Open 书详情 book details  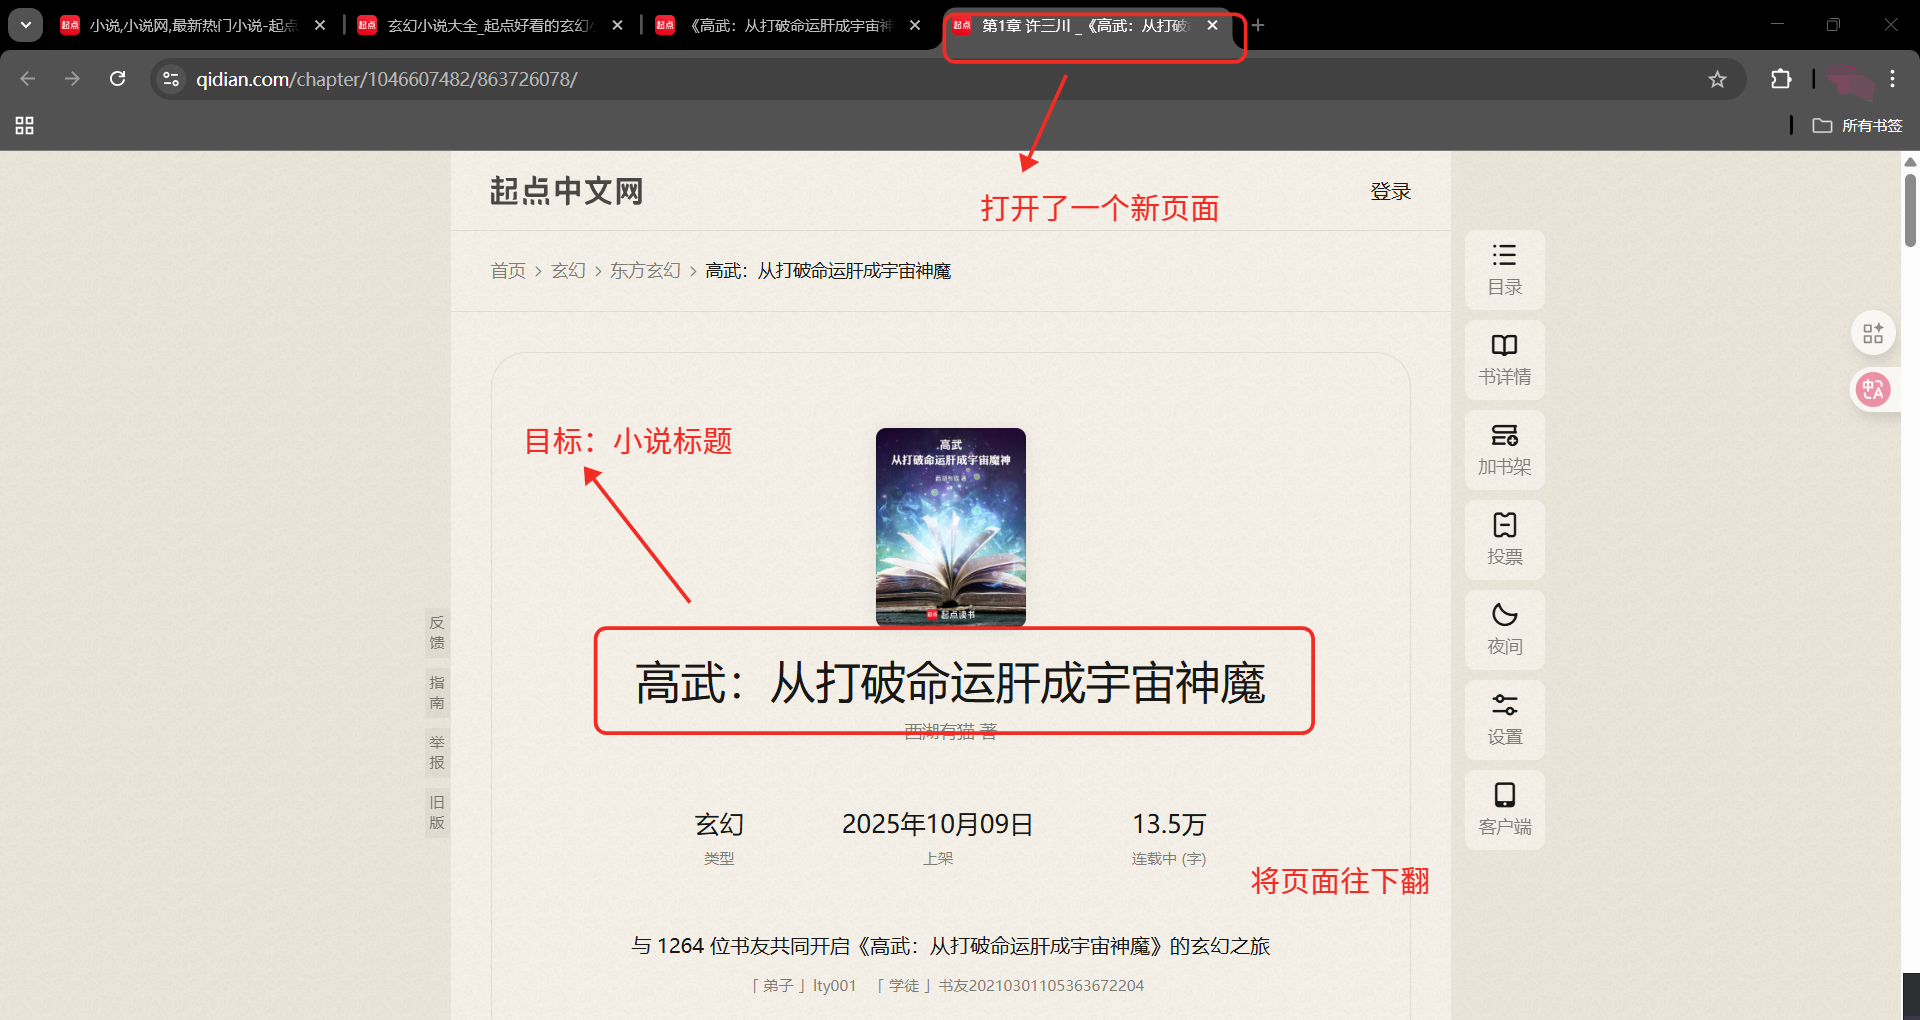[x=1504, y=360]
